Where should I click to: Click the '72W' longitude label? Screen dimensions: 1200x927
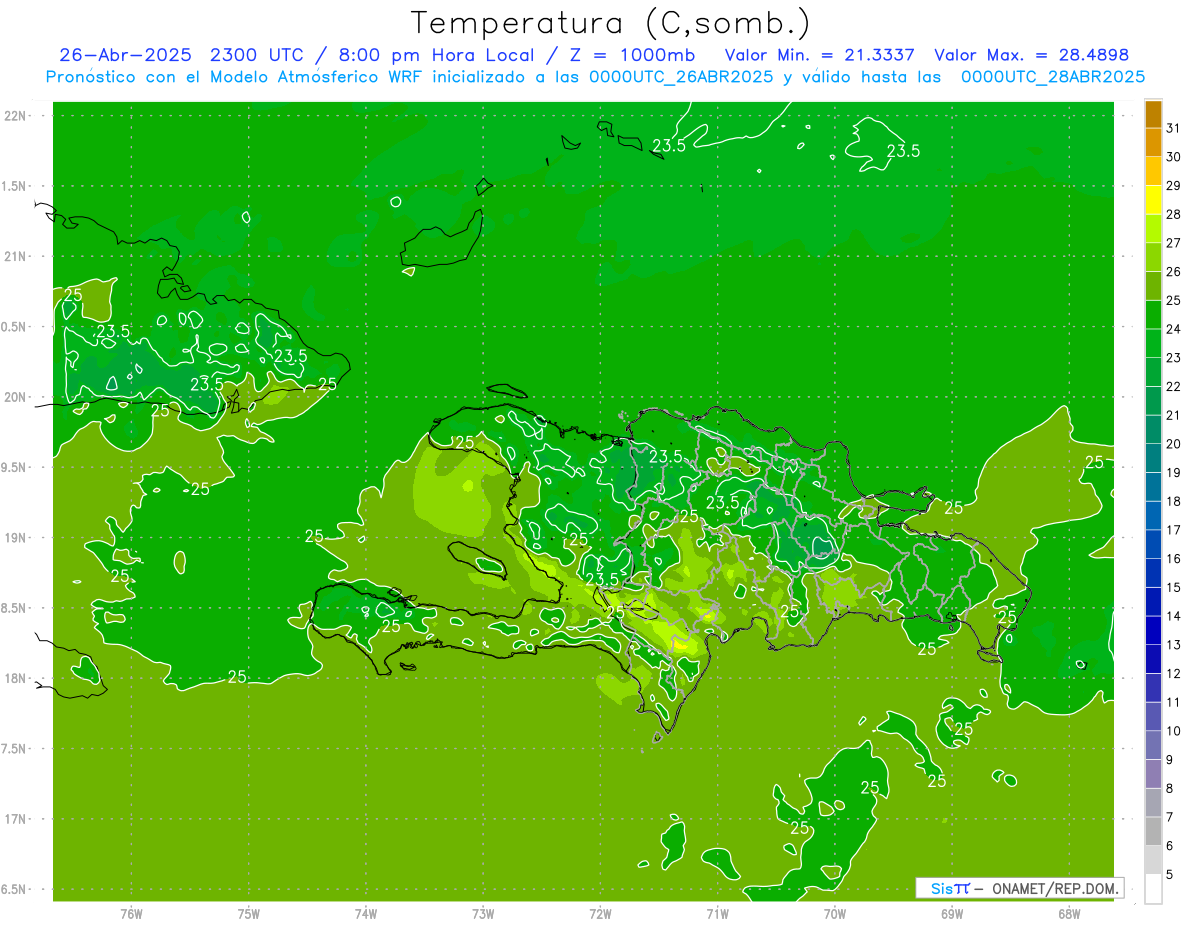click(600, 914)
